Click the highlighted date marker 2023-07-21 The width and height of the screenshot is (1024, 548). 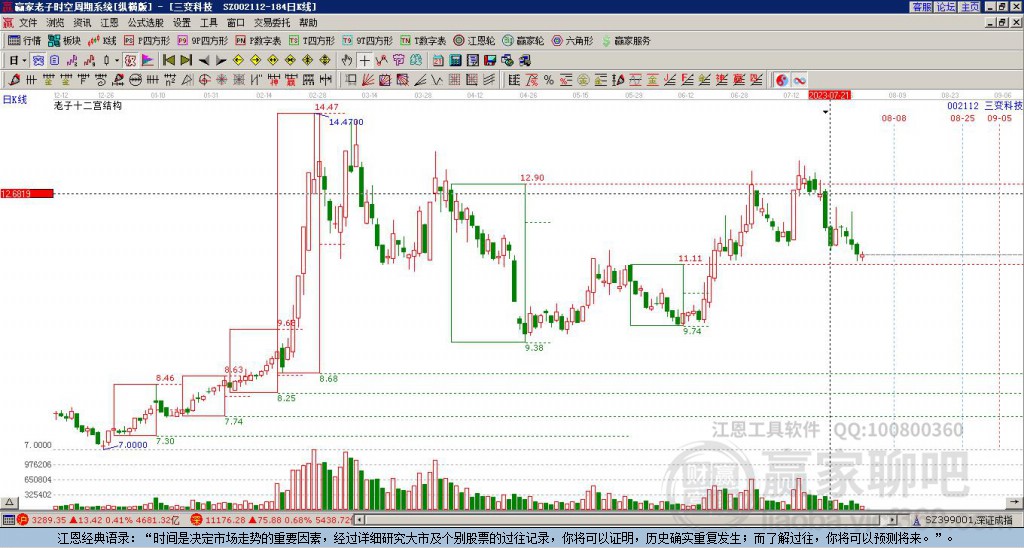[829, 95]
